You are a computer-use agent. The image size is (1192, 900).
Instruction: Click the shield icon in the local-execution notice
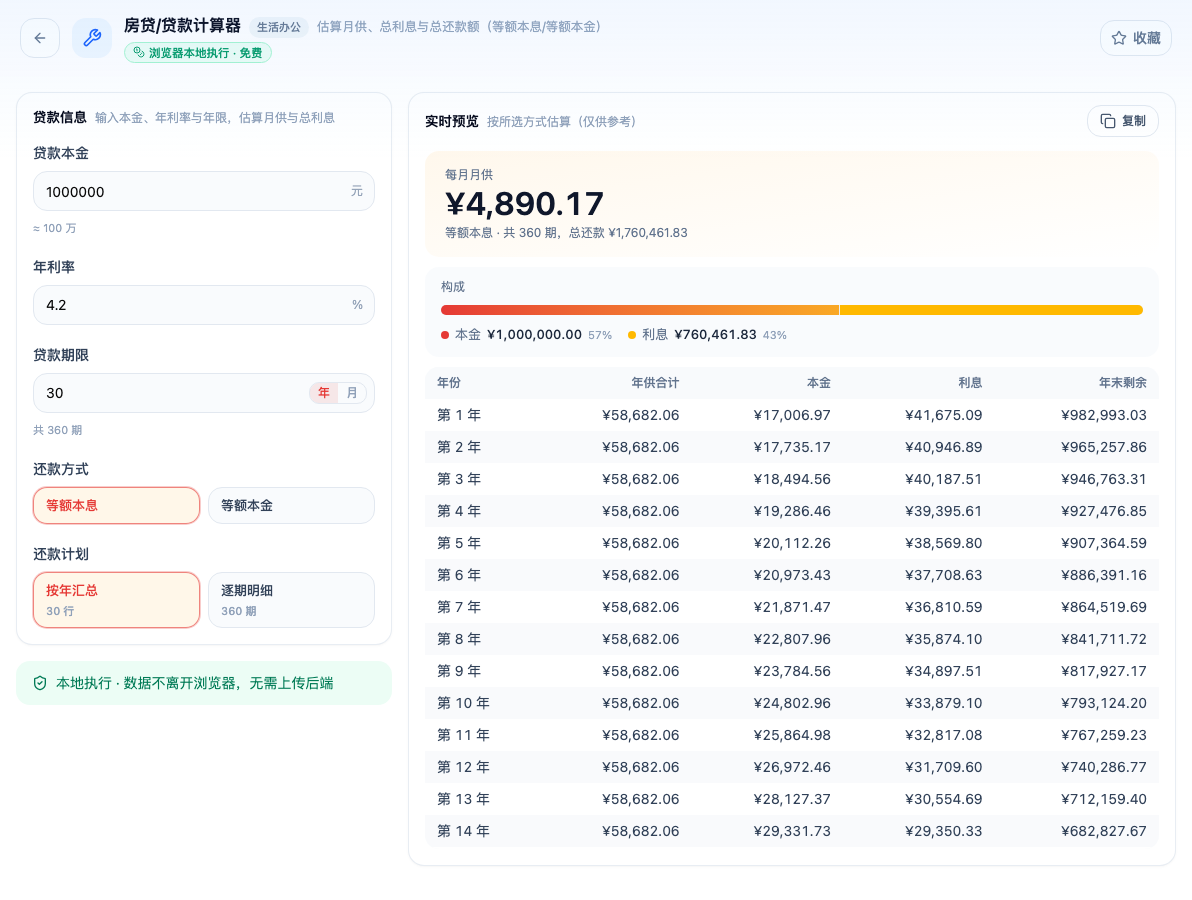click(x=40, y=683)
